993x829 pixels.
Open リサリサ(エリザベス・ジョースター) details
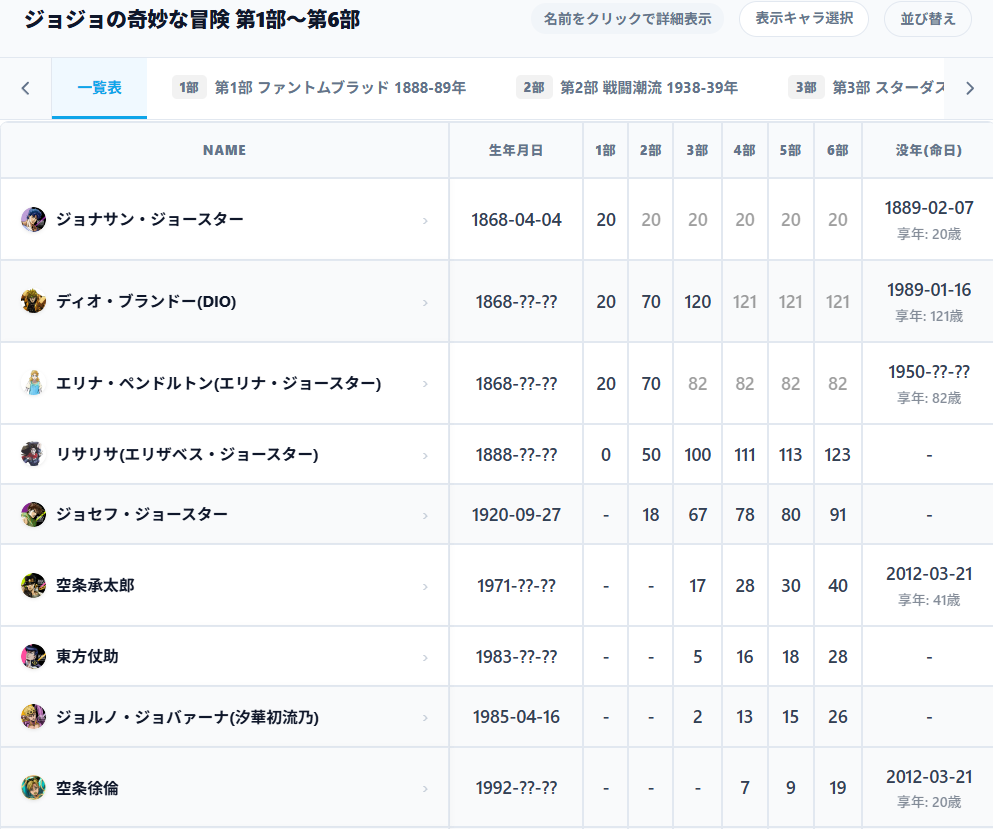point(187,454)
